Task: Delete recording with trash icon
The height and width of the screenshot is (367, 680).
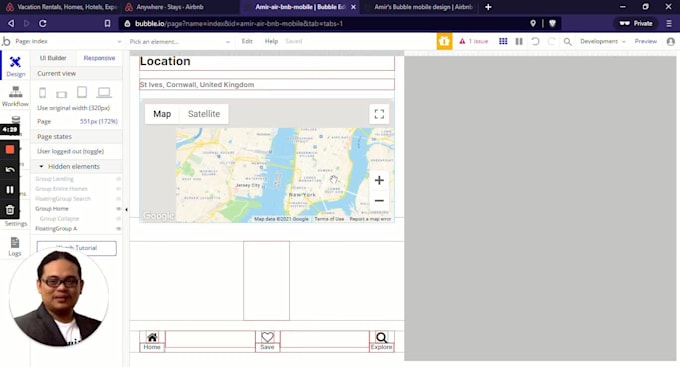Action: pyautogui.click(x=10, y=210)
